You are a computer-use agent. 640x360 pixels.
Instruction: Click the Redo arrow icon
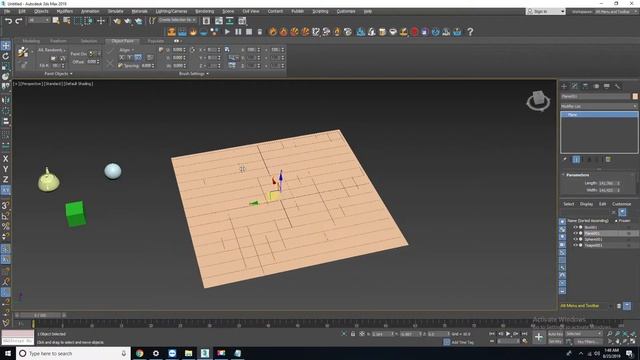coord(18,21)
